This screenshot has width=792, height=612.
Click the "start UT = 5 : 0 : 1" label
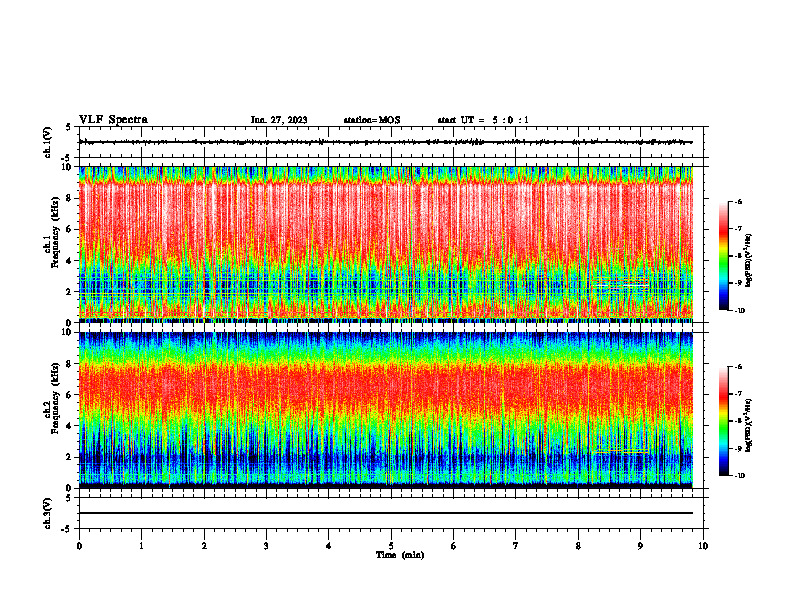click(x=483, y=120)
